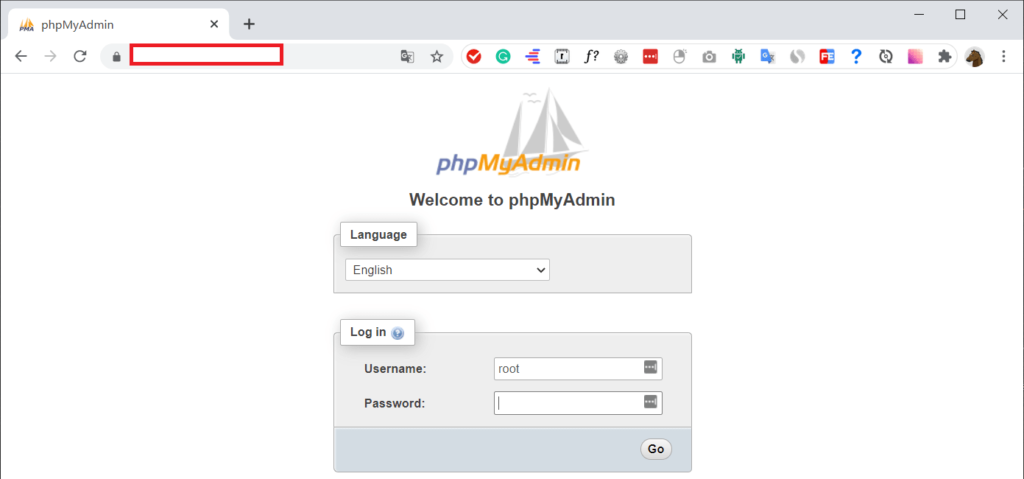This screenshot has width=1024, height=479.
Task: Click the Welcome to phpMyAdmin heading
Action: click(x=512, y=200)
